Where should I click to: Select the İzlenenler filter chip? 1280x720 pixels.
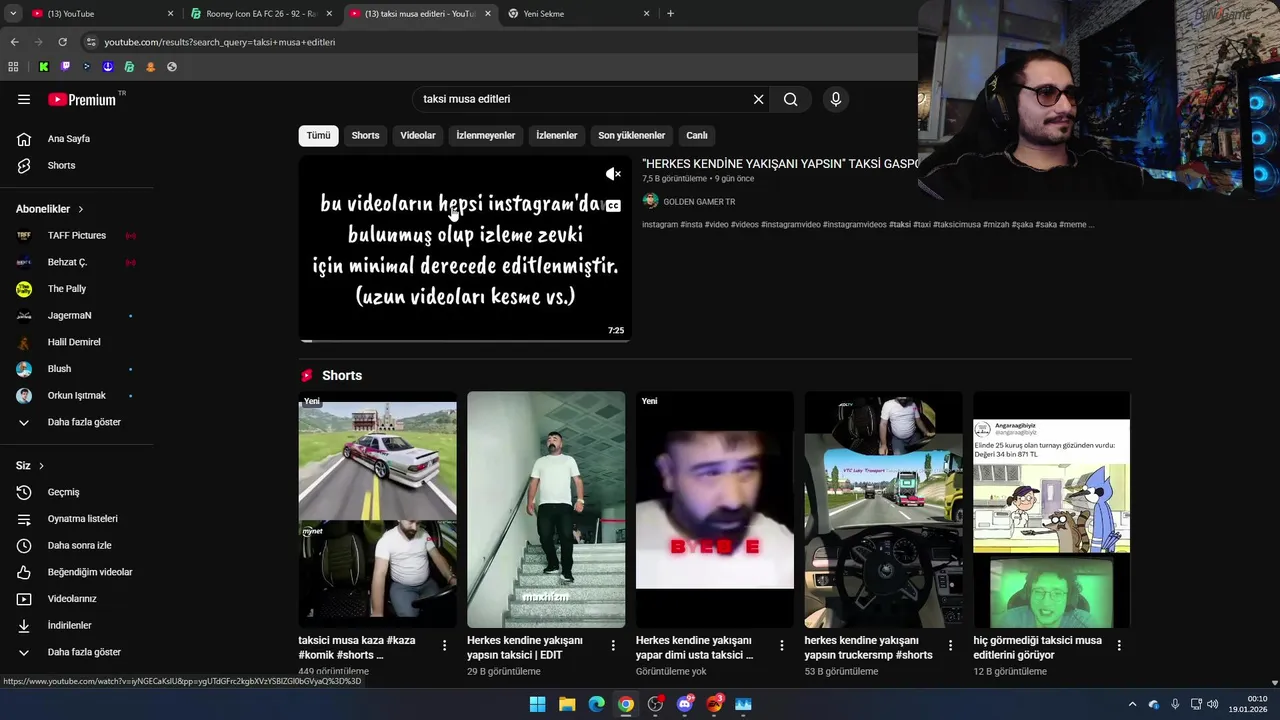(x=556, y=135)
